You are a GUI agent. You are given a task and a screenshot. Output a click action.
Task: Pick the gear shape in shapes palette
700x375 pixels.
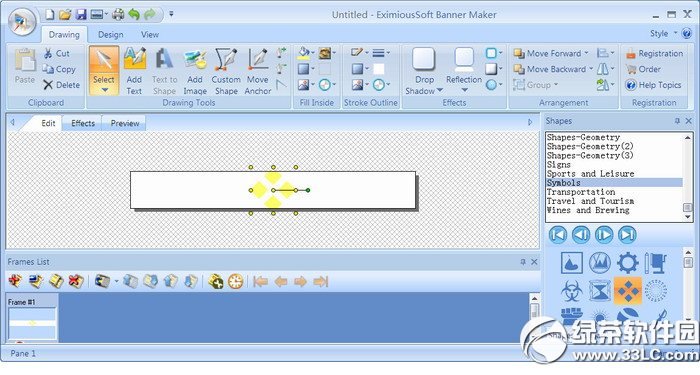point(627,262)
